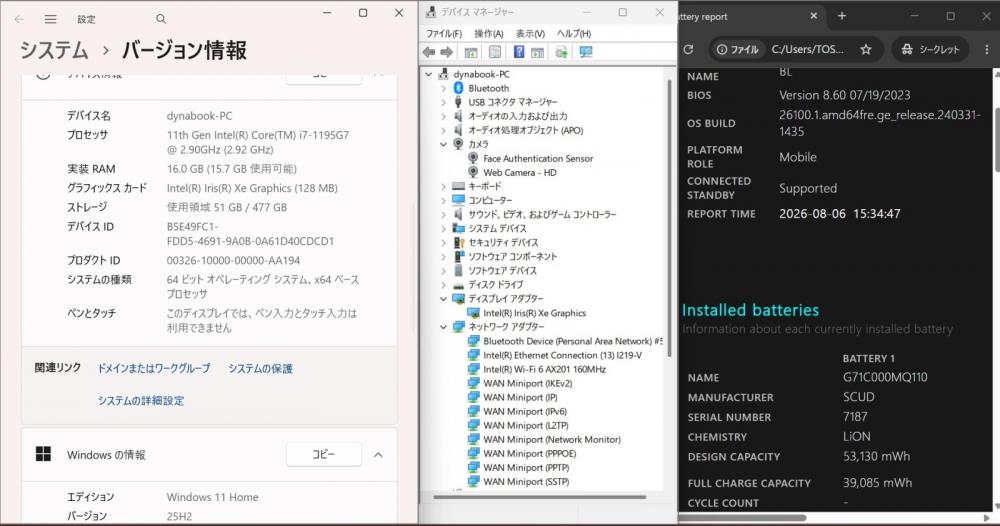Image resolution: width=1000 pixels, height=526 pixels.
Task: Collapse the カメラ category
Action: pos(443,144)
